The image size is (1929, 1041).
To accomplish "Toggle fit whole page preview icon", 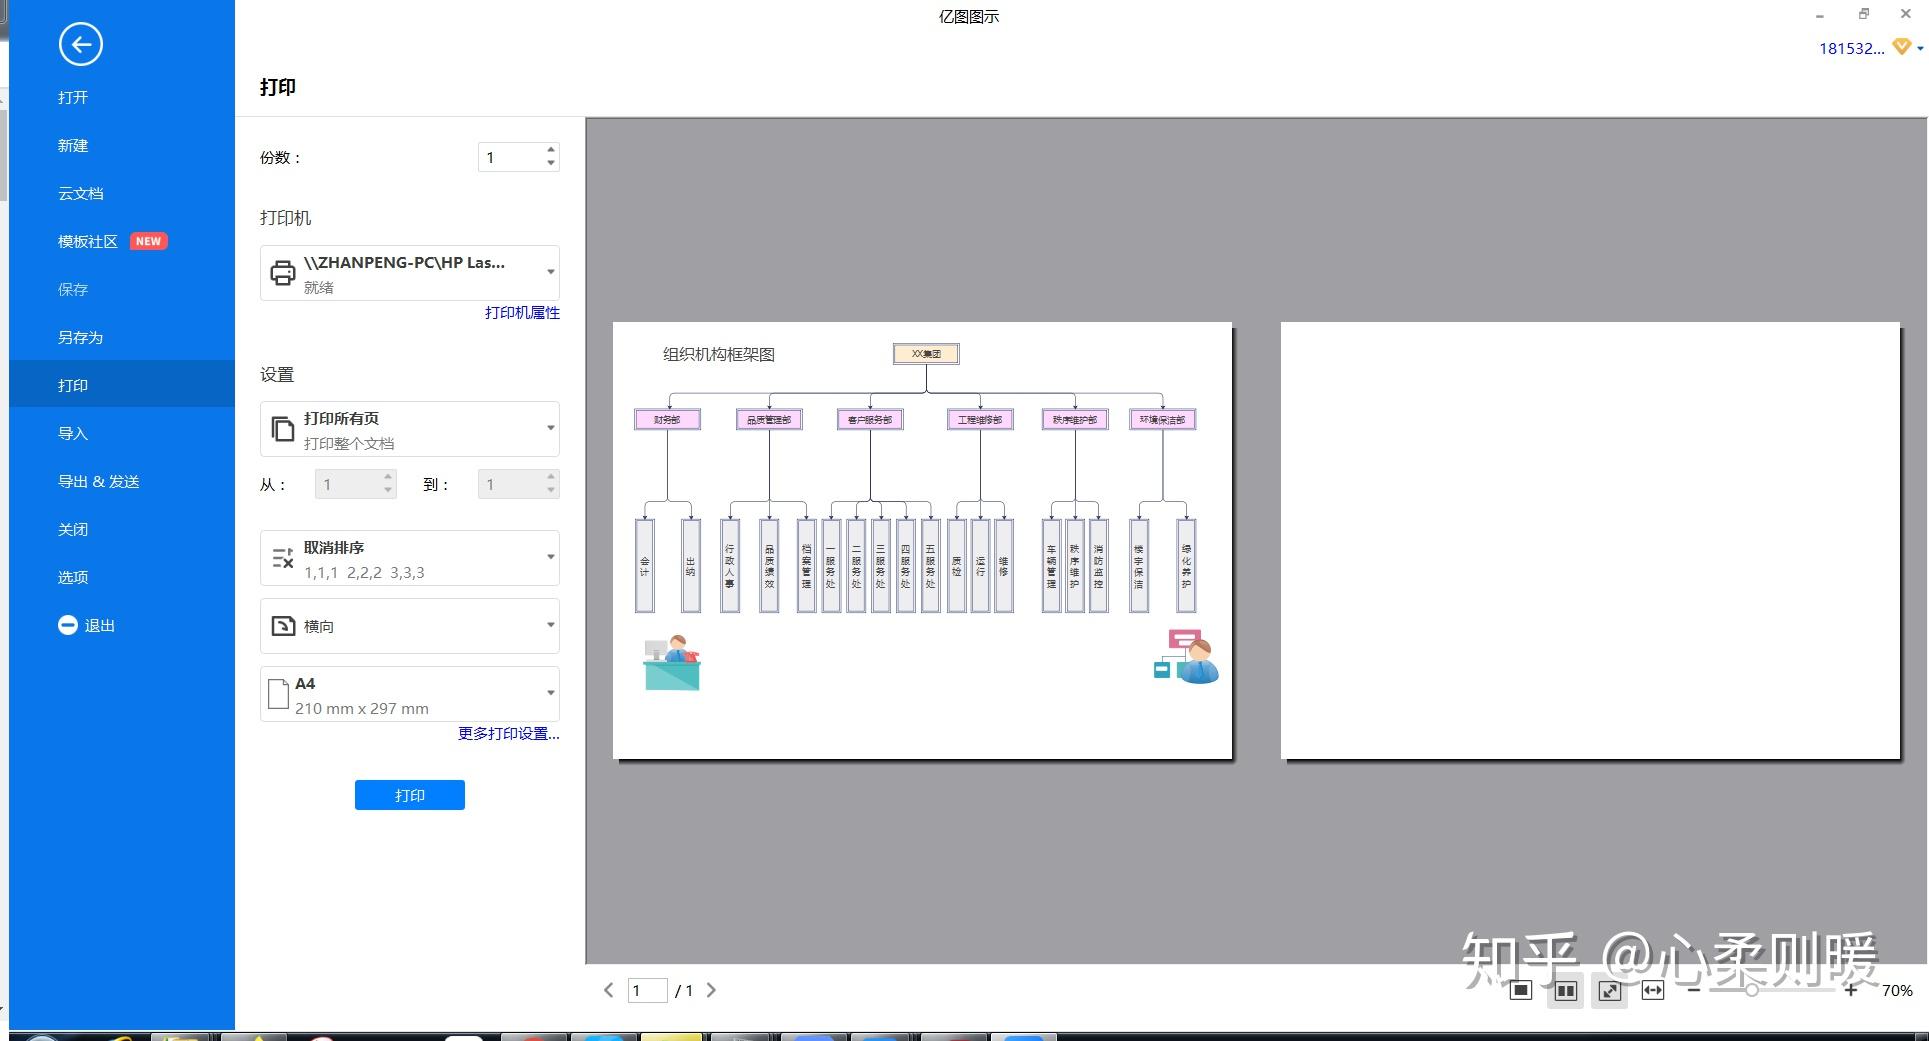I will [x=1609, y=990].
